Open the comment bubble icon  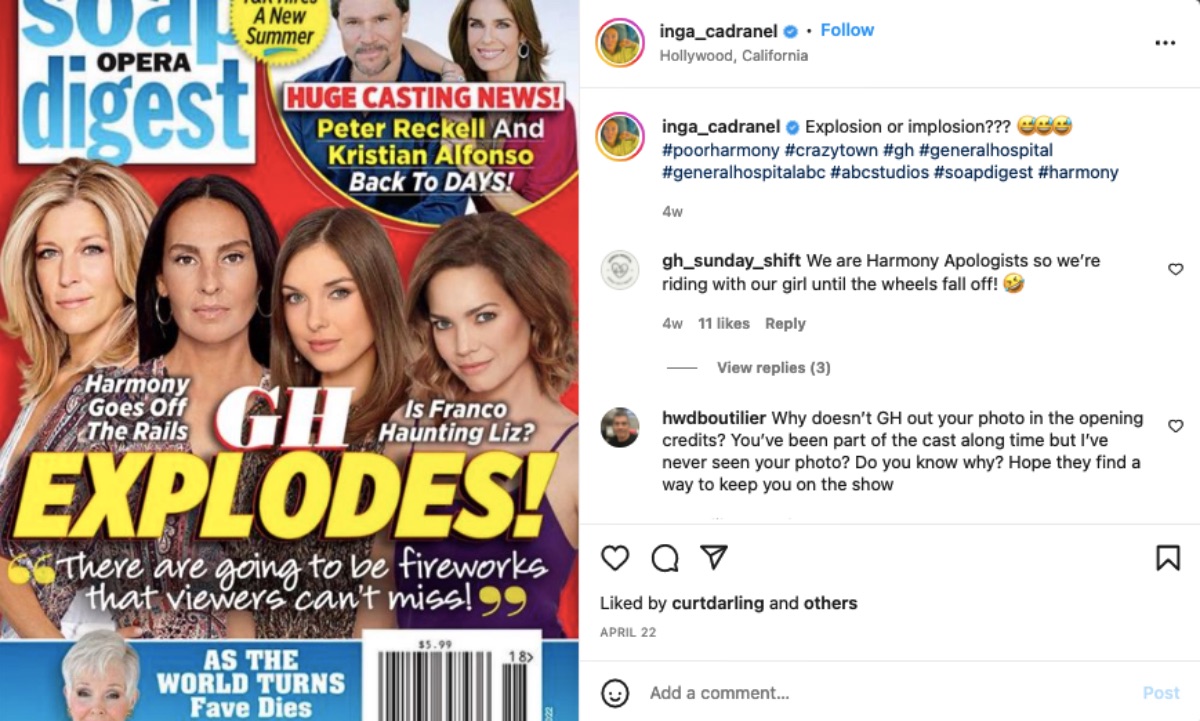(x=665, y=557)
